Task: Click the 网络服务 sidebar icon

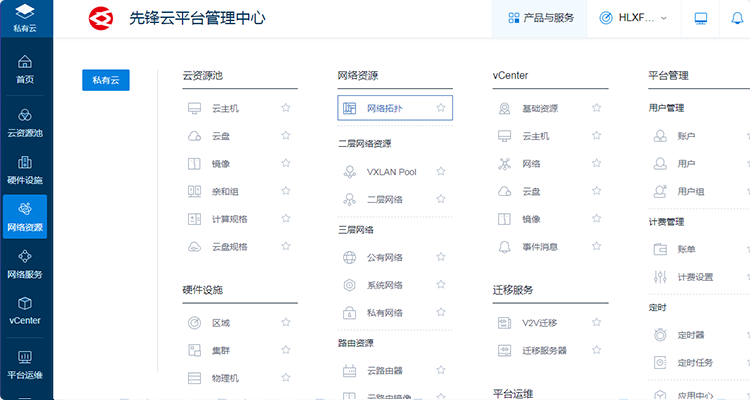Action: 25,263
